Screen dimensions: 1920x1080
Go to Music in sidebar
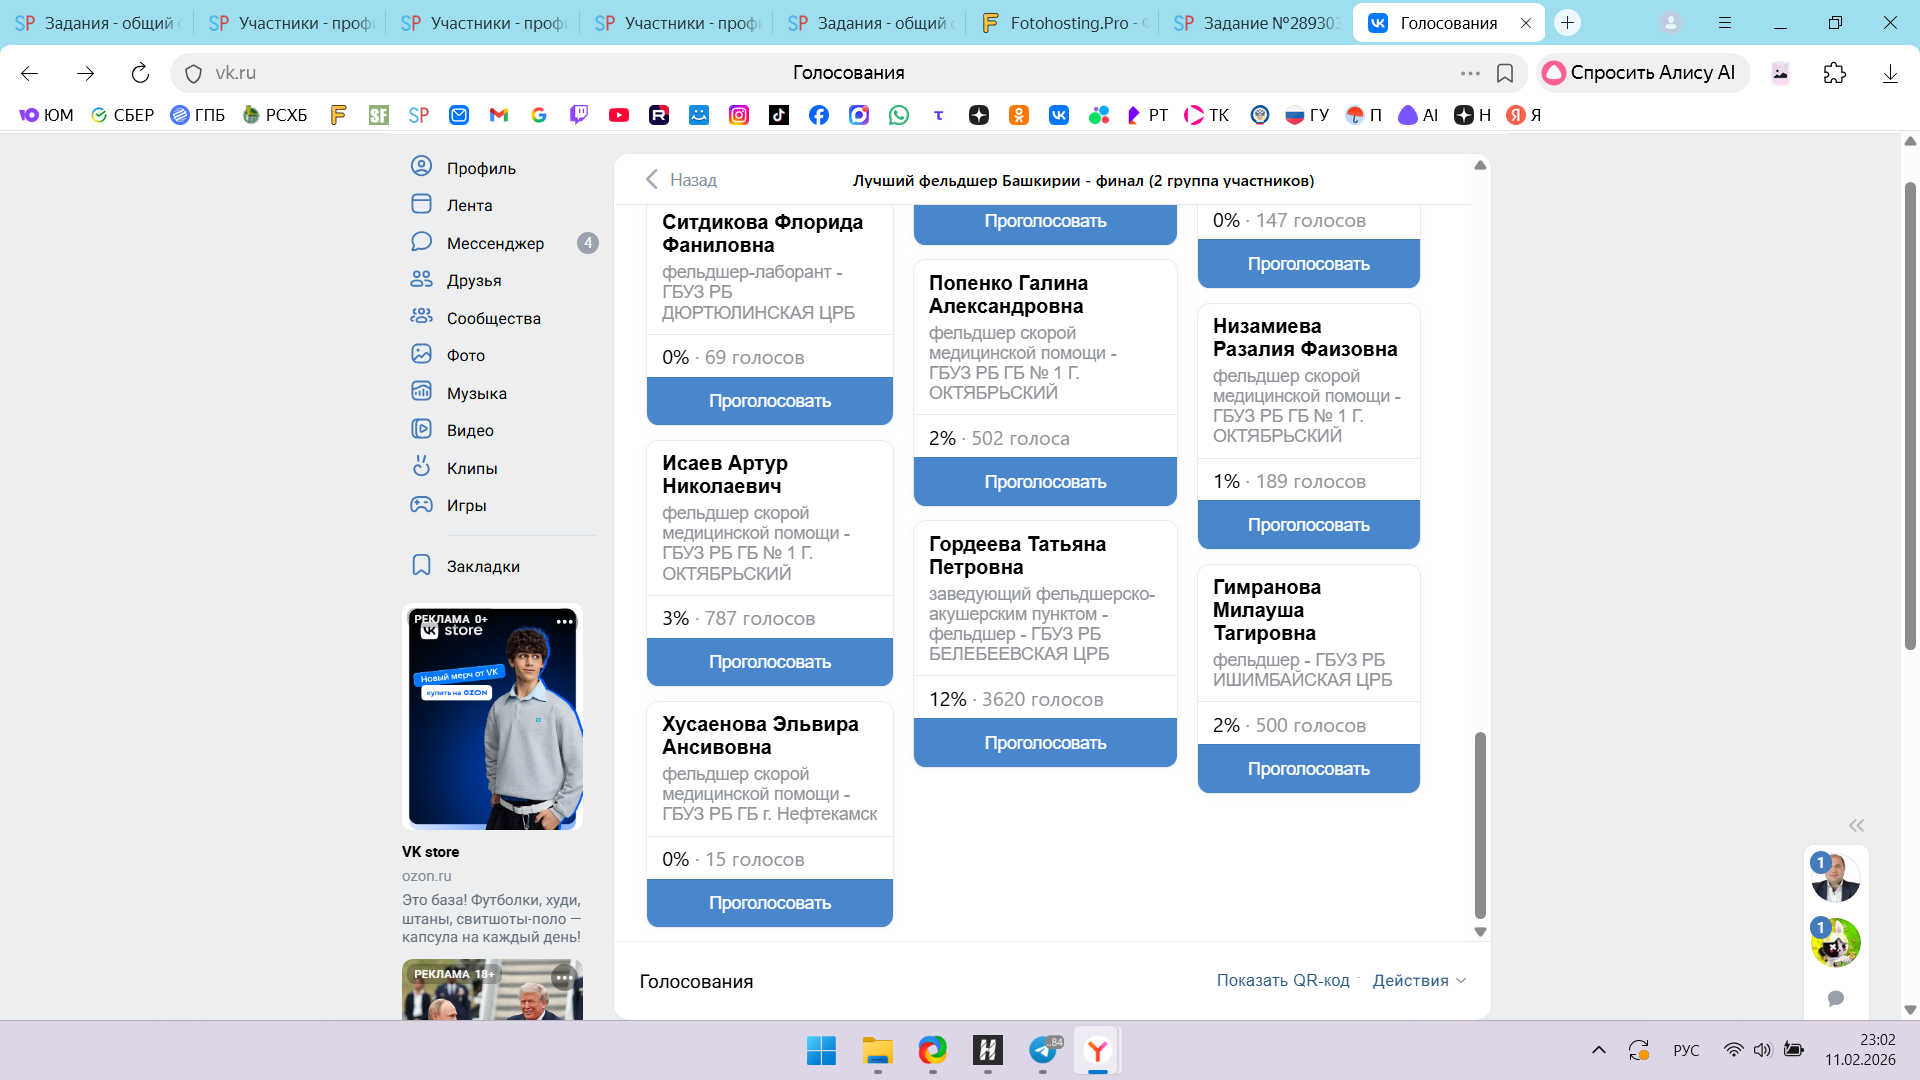point(476,393)
